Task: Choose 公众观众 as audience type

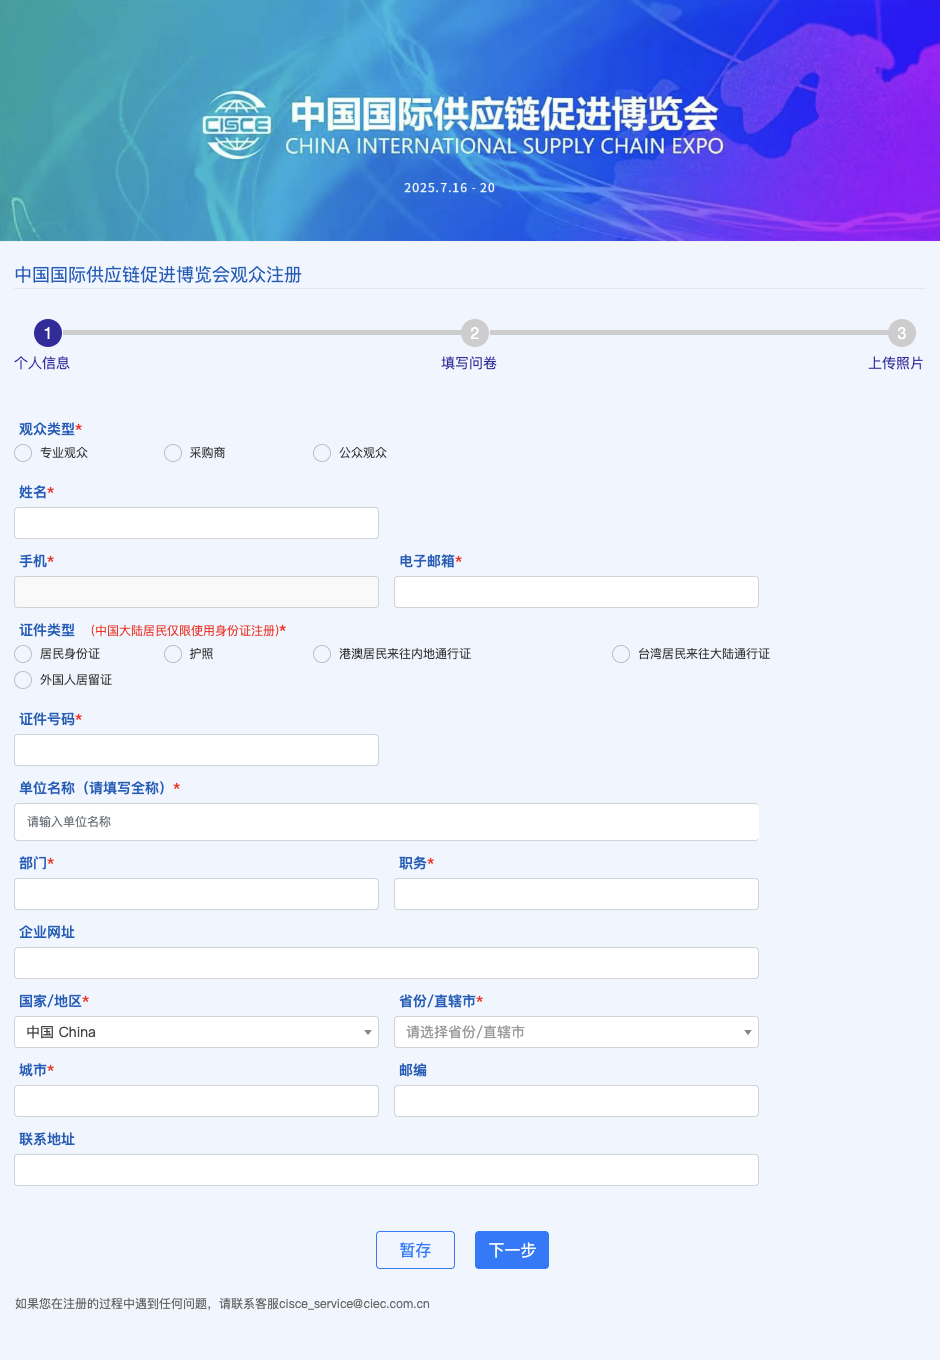Action: click(322, 453)
